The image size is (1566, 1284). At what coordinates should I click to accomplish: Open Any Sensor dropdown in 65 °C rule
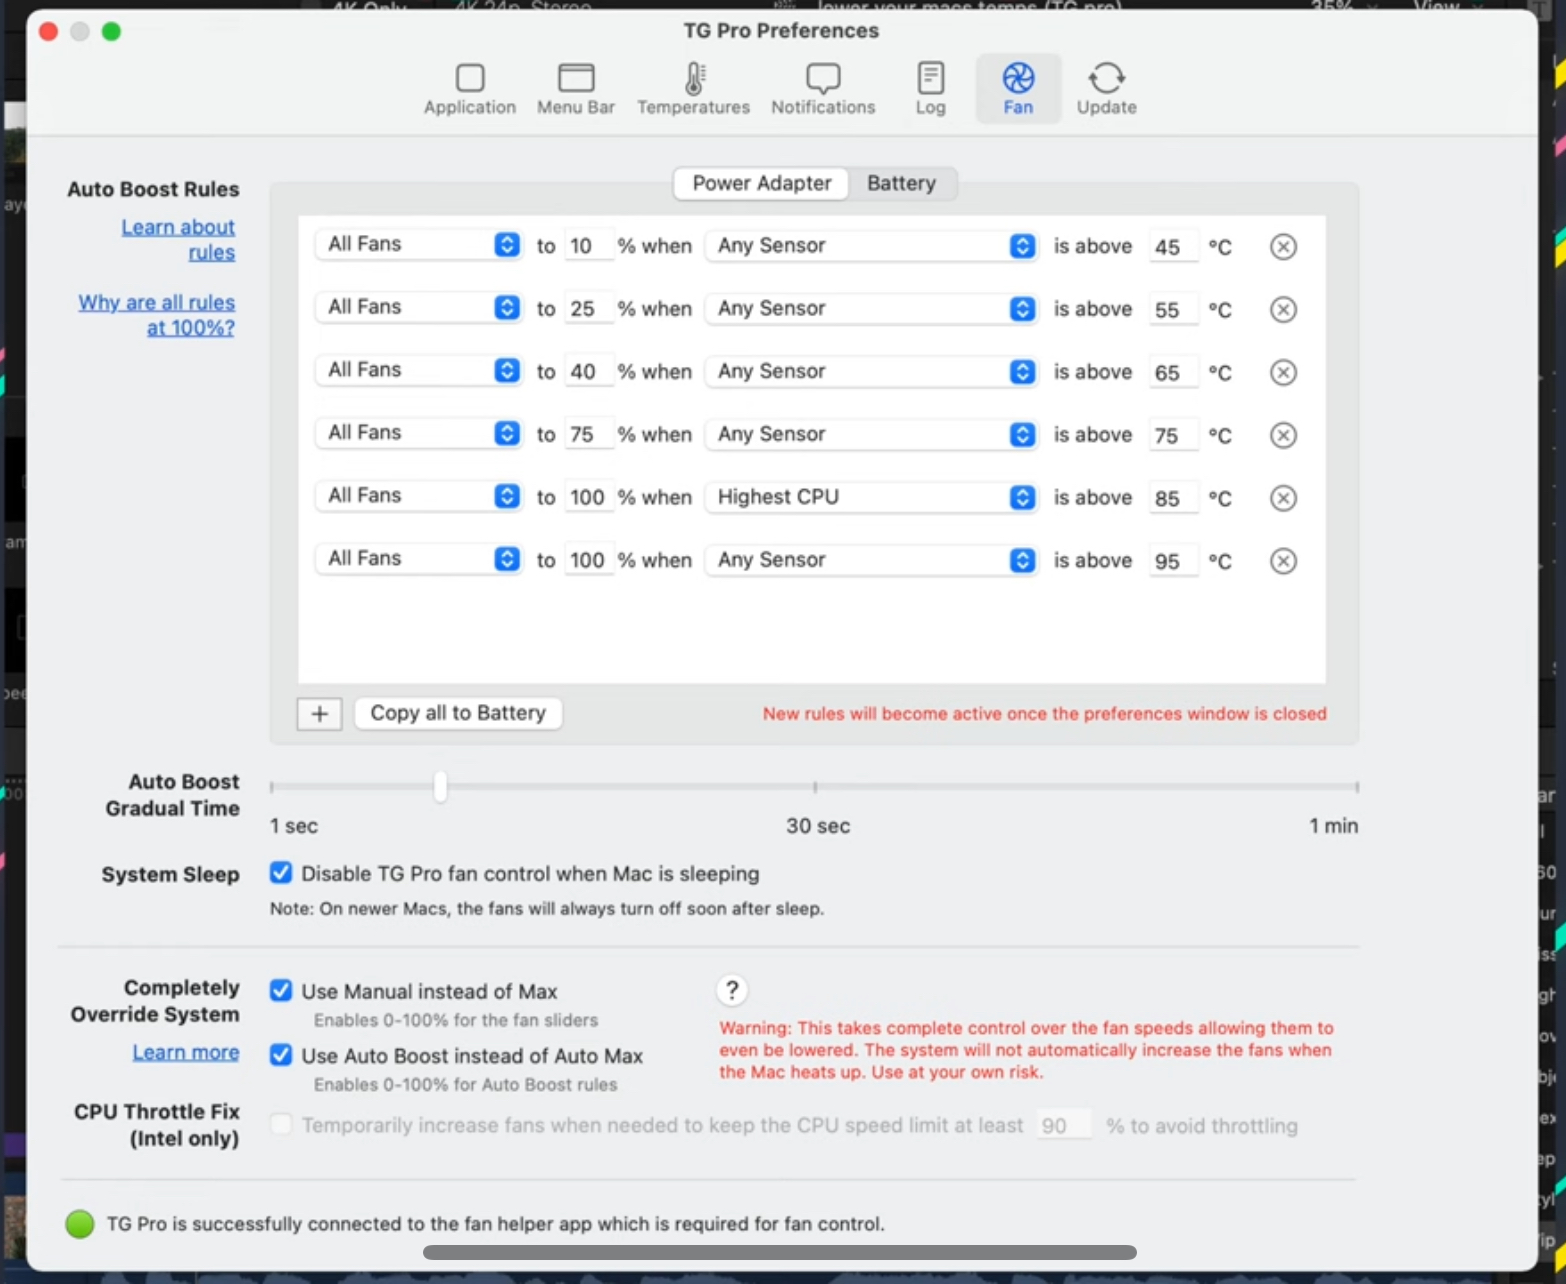(871, 372)
